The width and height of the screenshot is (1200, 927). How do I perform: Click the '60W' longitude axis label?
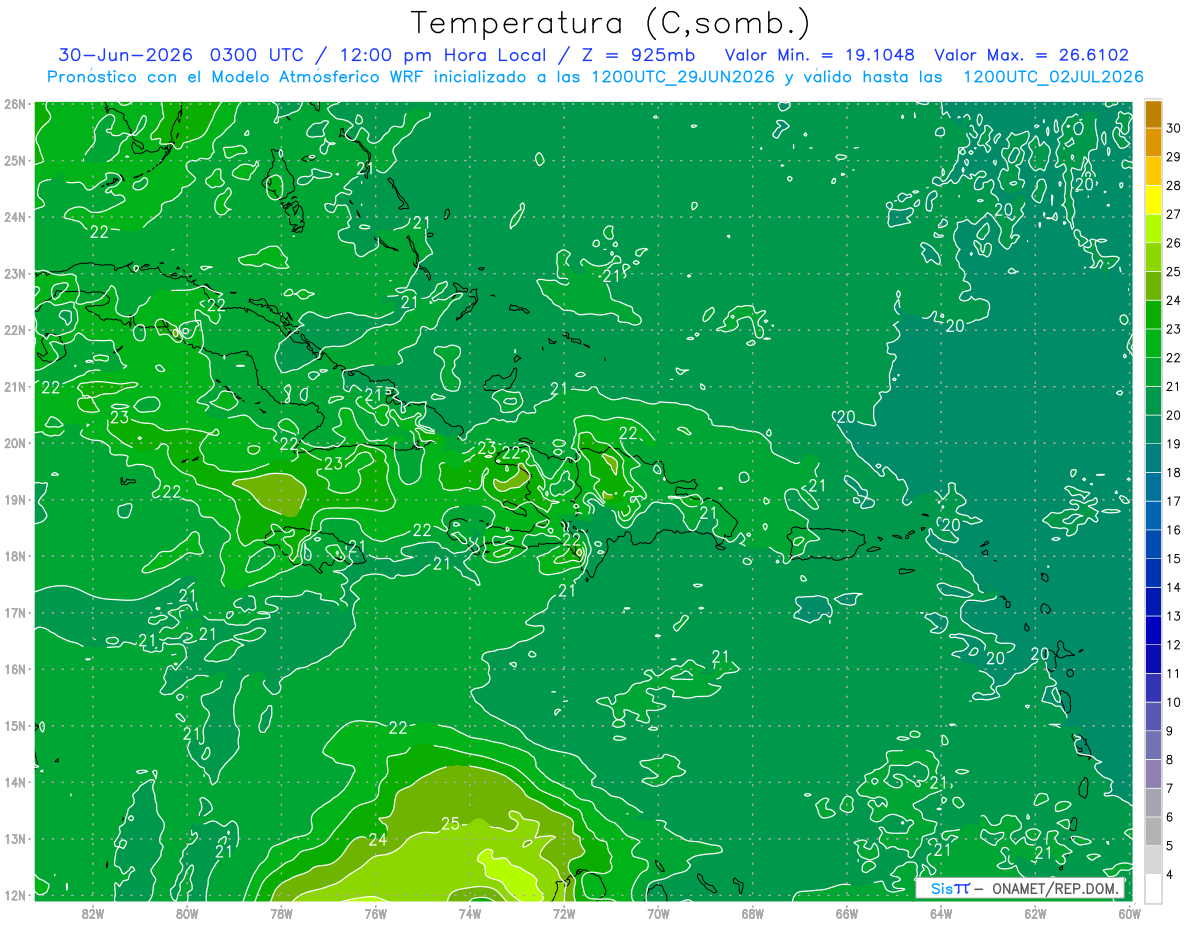(1128, 913)
